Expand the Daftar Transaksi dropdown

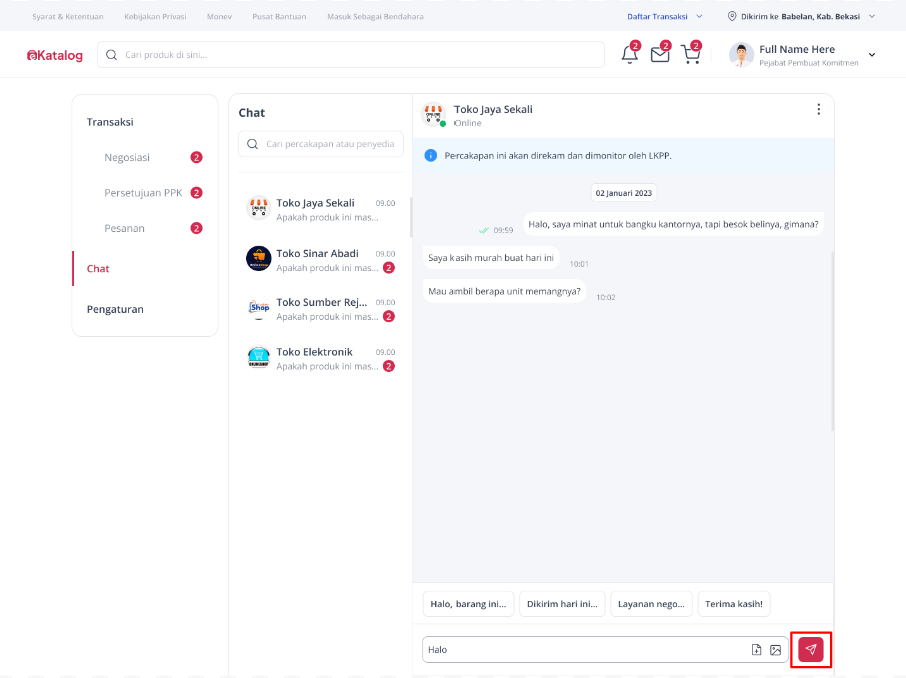pos(664,16)
